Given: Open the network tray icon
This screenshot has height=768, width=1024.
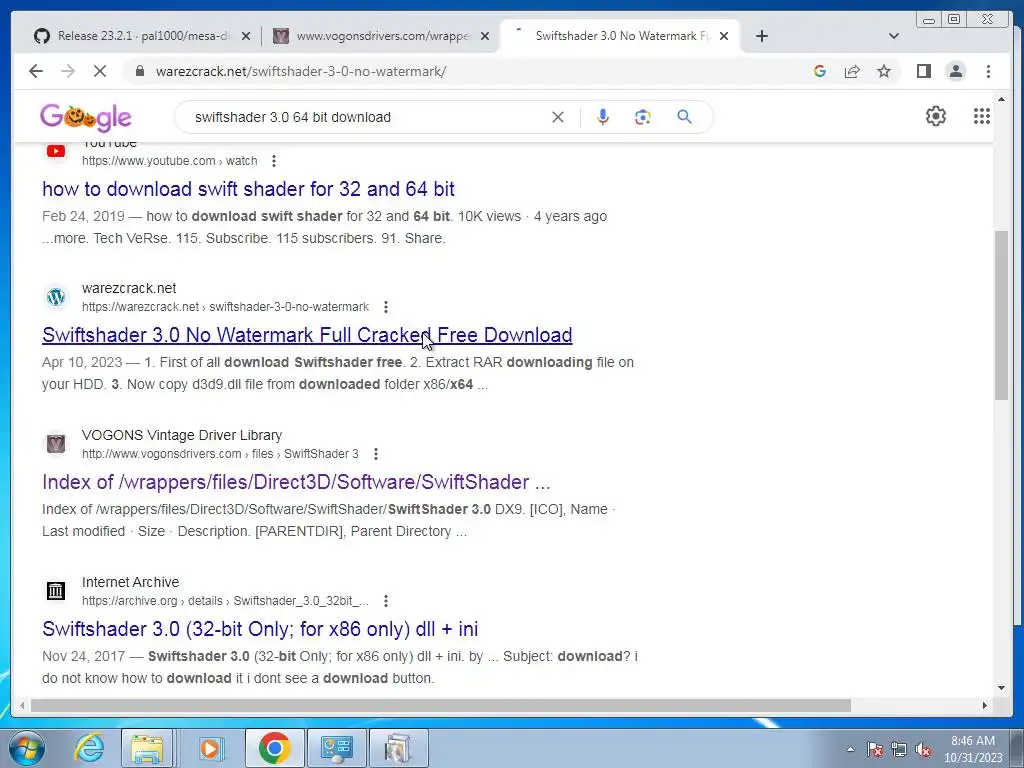Looking at the screenshot, I should 899,750.
